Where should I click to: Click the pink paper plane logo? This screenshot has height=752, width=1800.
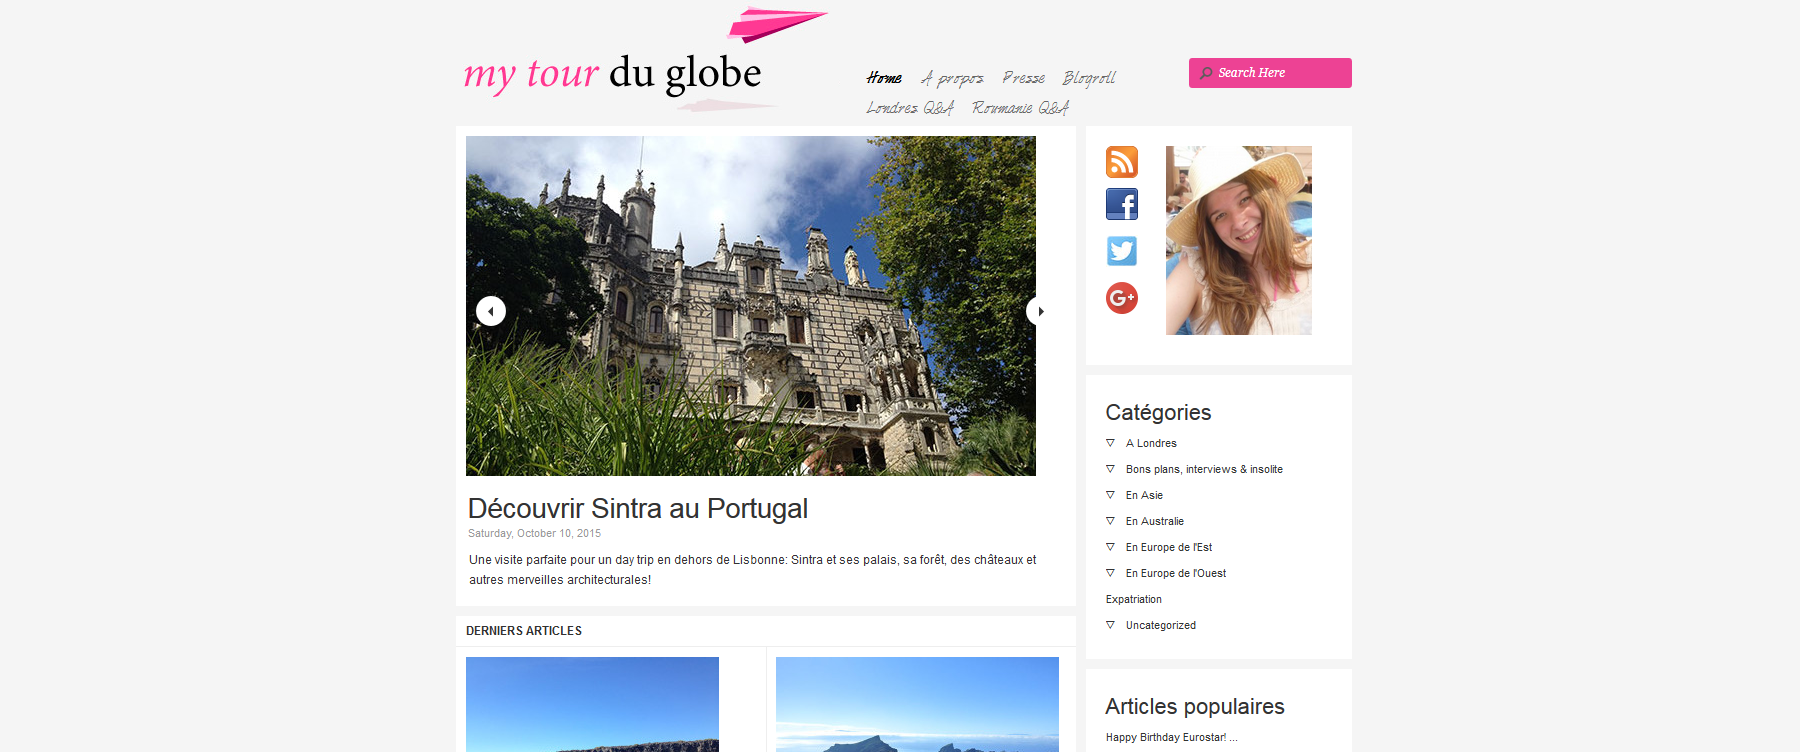coord(777,24)
